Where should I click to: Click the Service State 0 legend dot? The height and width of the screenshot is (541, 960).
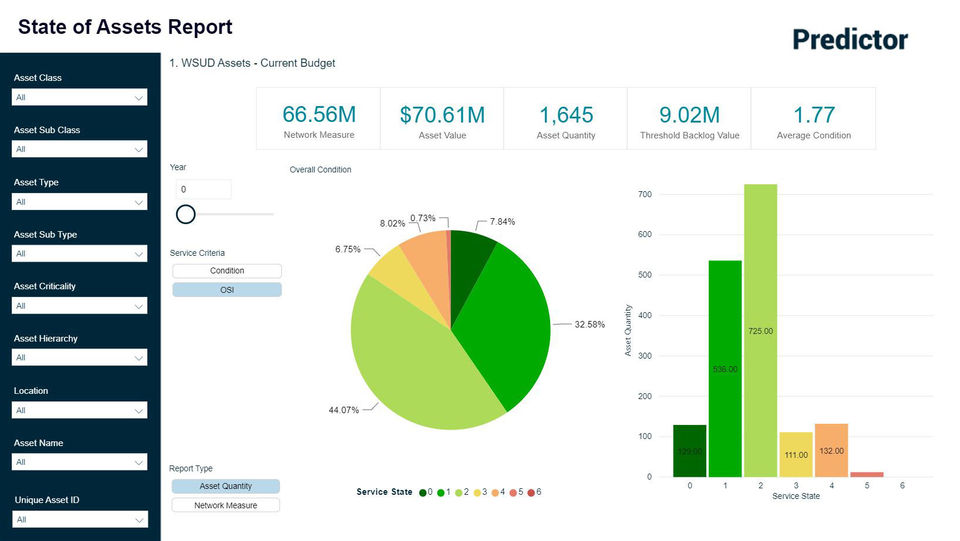(x=424, y=492)
